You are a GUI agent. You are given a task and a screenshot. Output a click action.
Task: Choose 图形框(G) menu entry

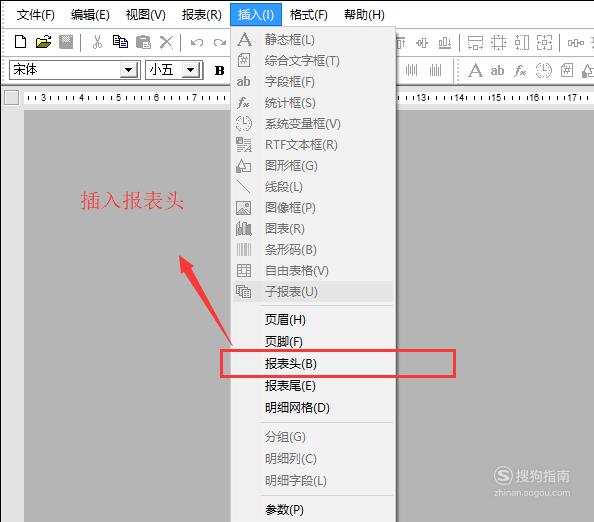313,166
